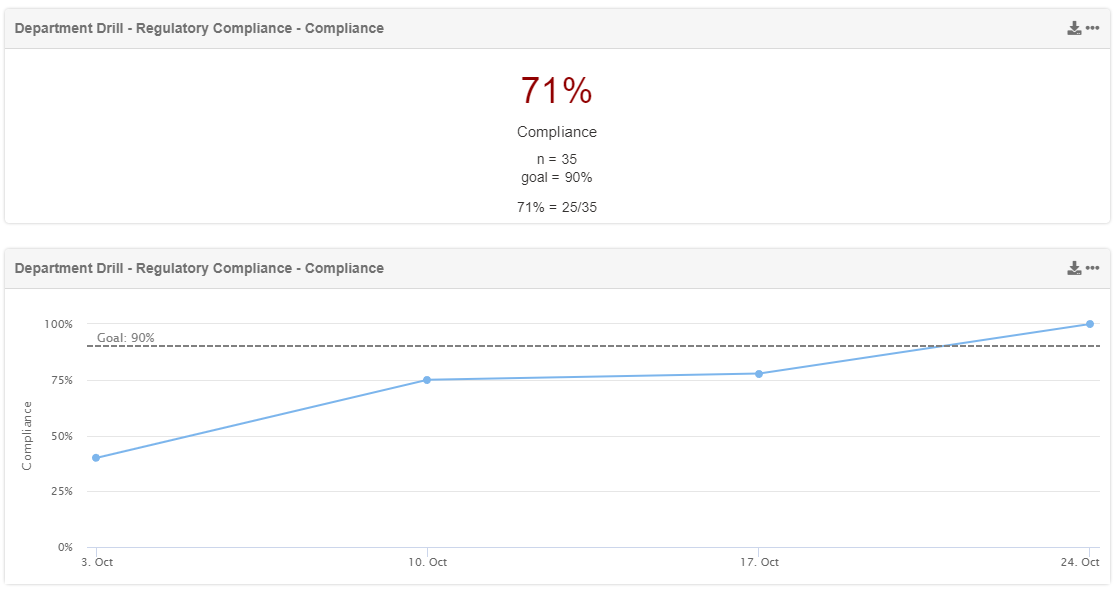Click the 'goal = 90%' text in the summary

coord(557,177)
